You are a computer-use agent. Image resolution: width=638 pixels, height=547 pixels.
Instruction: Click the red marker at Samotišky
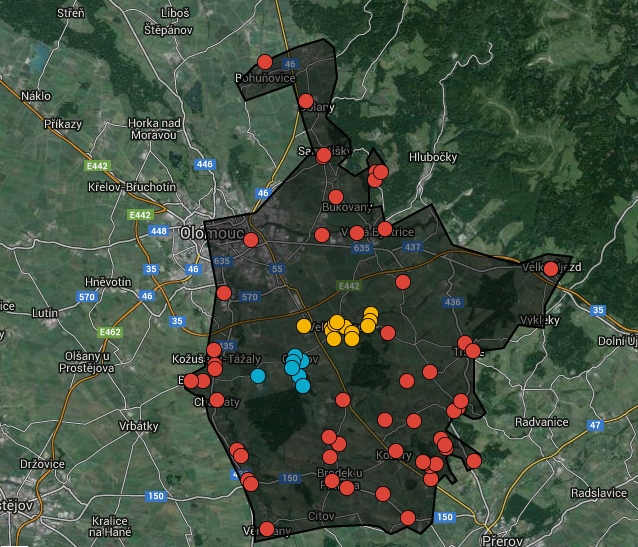pos(324,155)
